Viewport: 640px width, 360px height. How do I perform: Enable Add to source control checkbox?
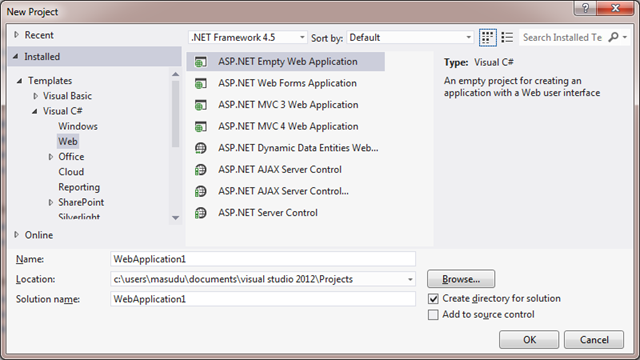[x=433, y=315]
